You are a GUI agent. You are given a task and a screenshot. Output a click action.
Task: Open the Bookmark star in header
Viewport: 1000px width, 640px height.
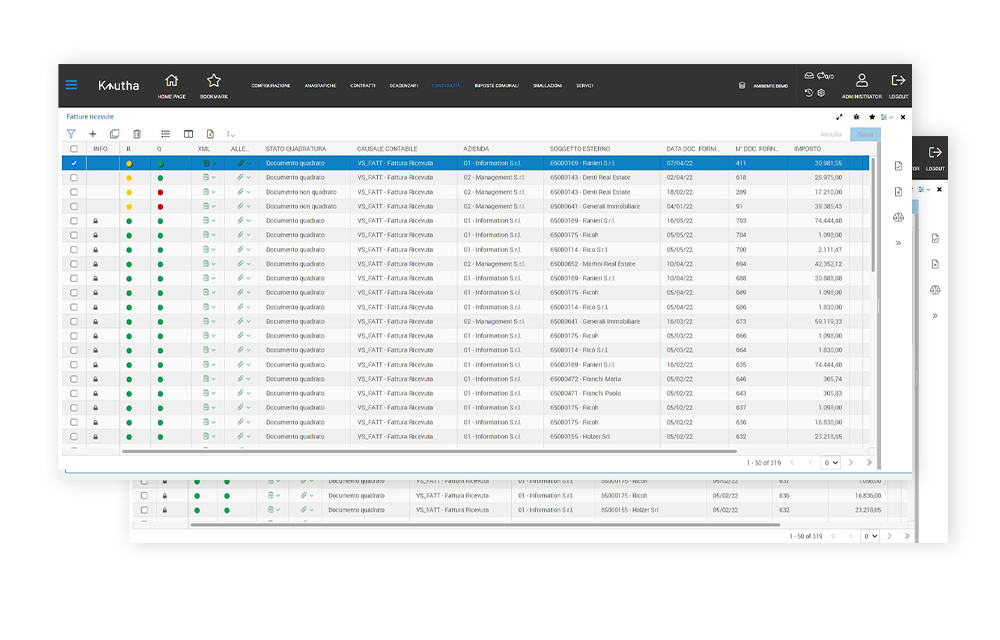tap(213, 82)
